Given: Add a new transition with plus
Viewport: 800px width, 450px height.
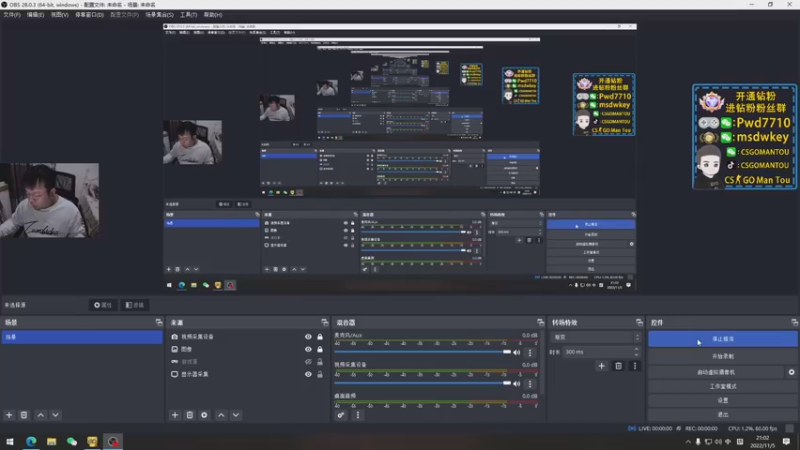Looking at the screenshot, I should [602, 366].
